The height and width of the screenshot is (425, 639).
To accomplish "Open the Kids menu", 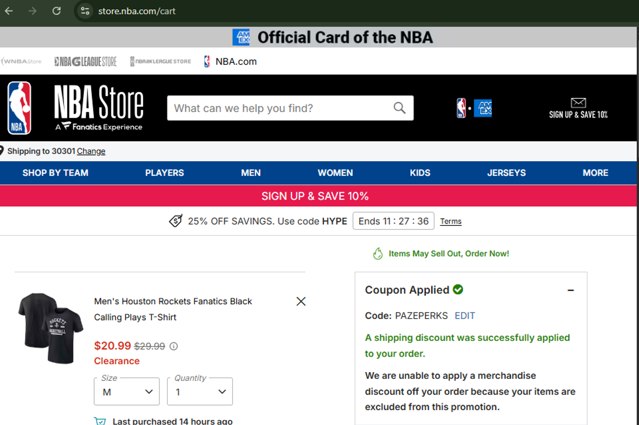I will pyautogui.click(x=420, y=173).
